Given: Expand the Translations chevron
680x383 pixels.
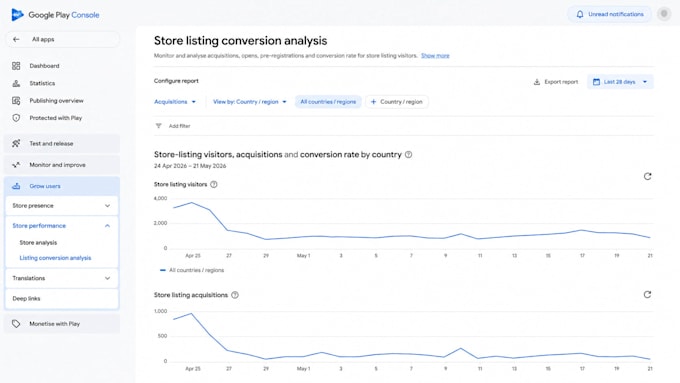Looking at the screenshot, I should click(108, 278).
